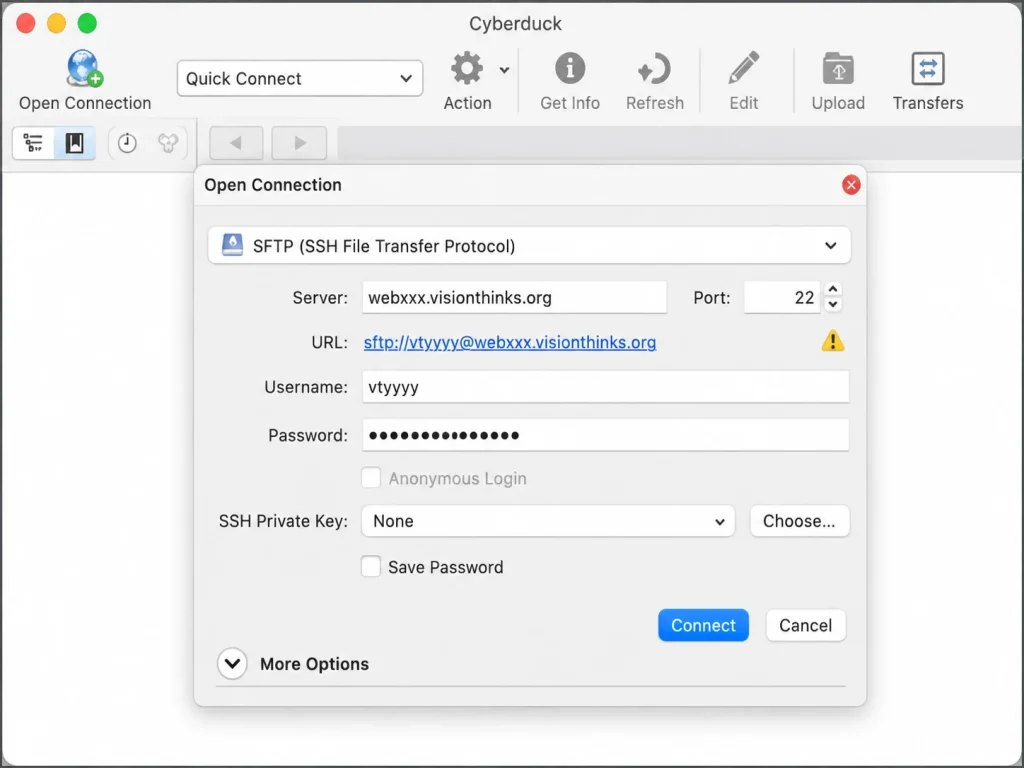Viewport: 1024px width, 768px height.
Task: Show the bookmarks view
Action: click(x=74, y=143)
